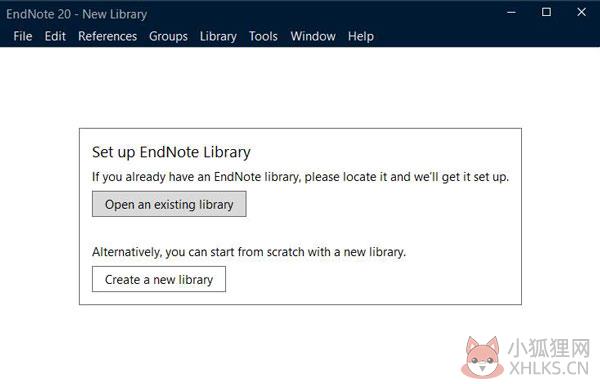Minimize the EndNote 20 window

coord(511,12)
